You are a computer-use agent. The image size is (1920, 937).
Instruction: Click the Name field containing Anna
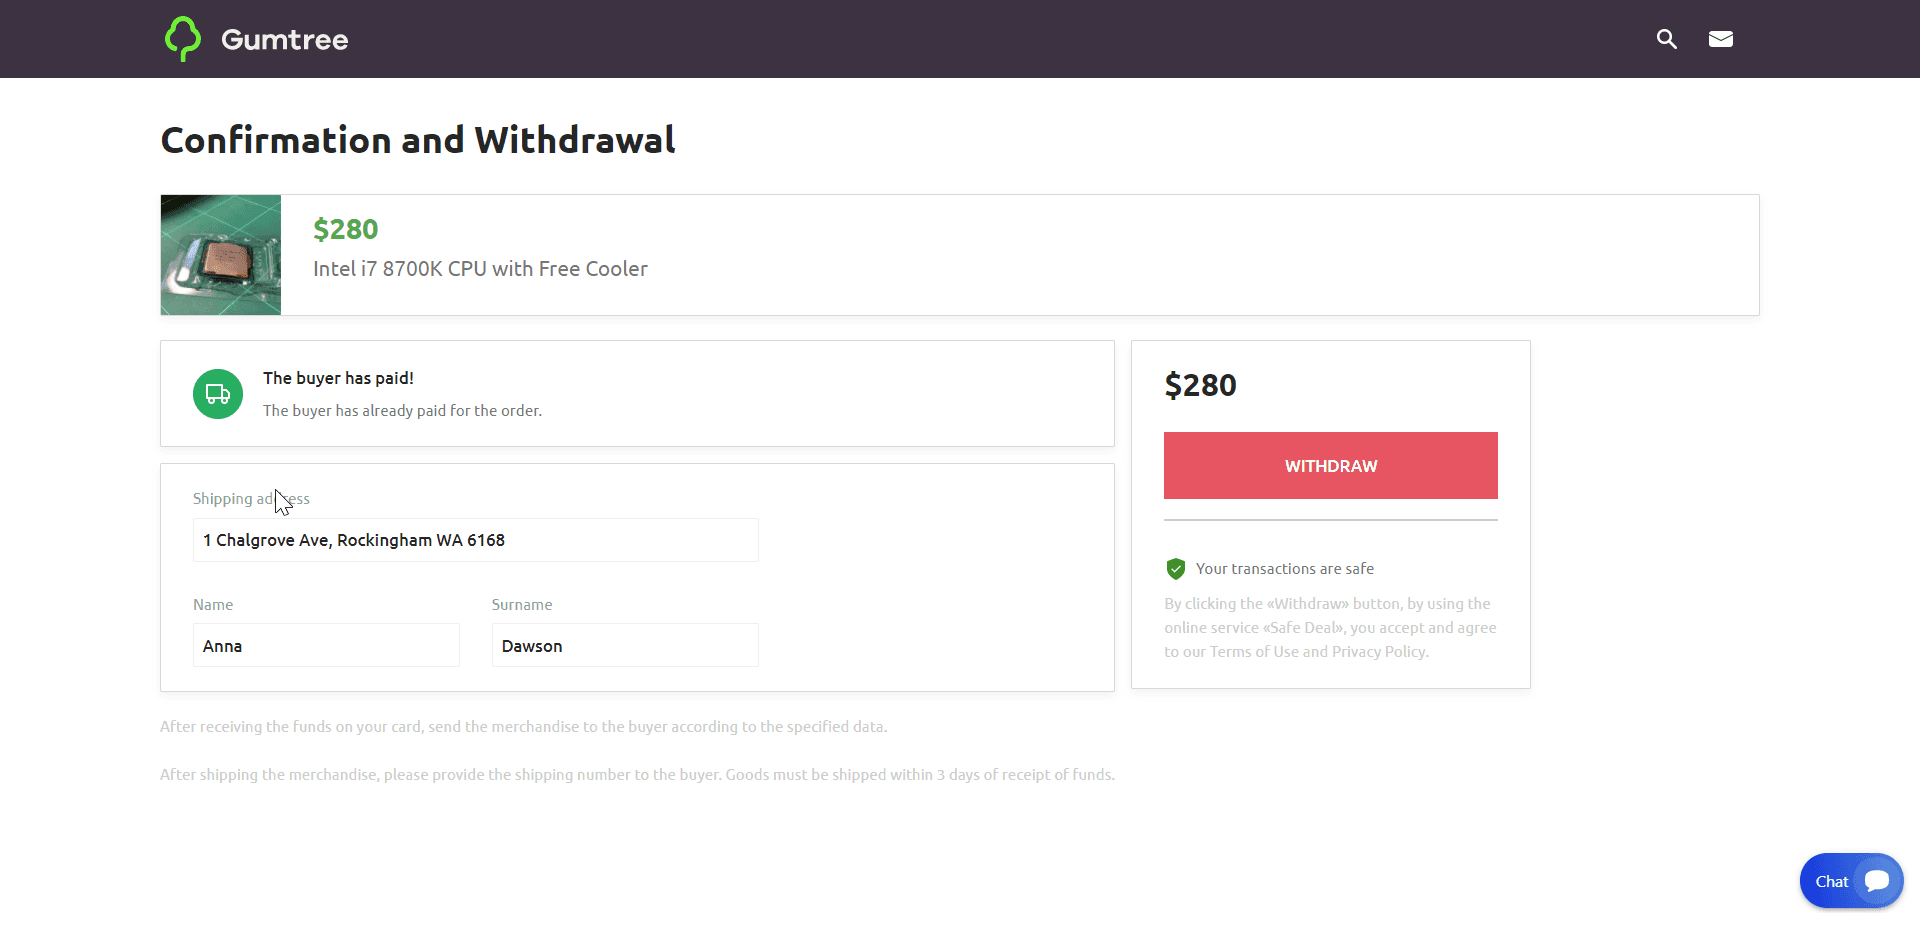(326, 646)
